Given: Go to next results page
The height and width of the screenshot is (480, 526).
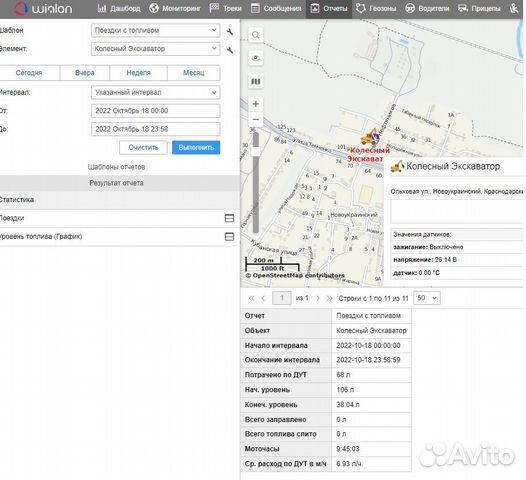Looking at the screenshot, I should (318, 298).
